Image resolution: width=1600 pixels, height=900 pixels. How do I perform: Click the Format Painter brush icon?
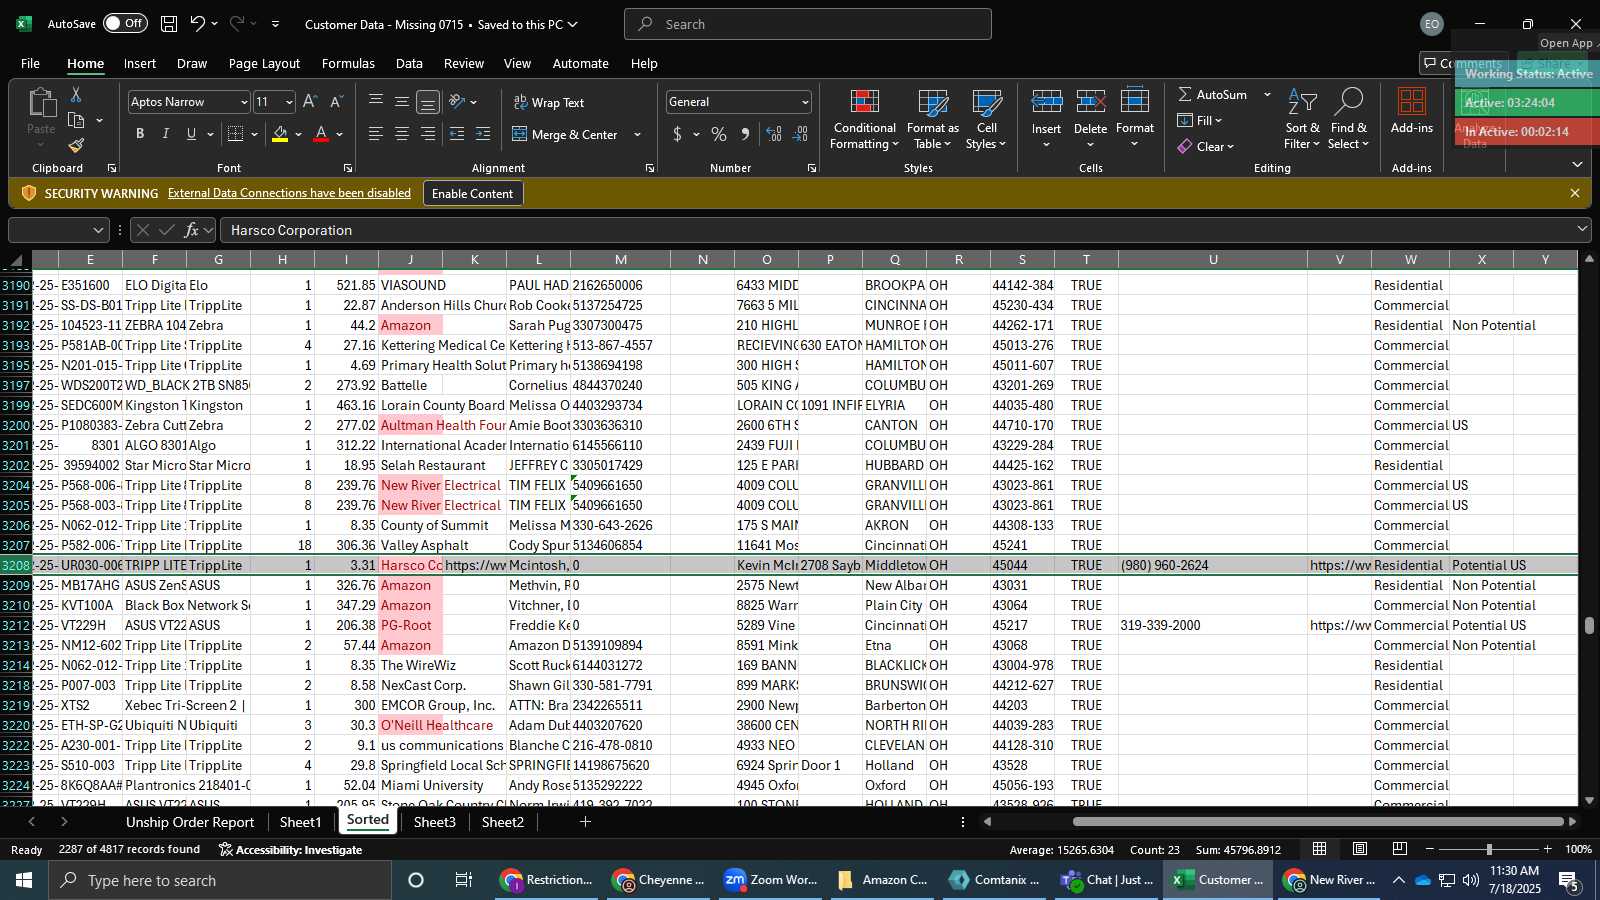pyautogui.click(x=76, y=145)
